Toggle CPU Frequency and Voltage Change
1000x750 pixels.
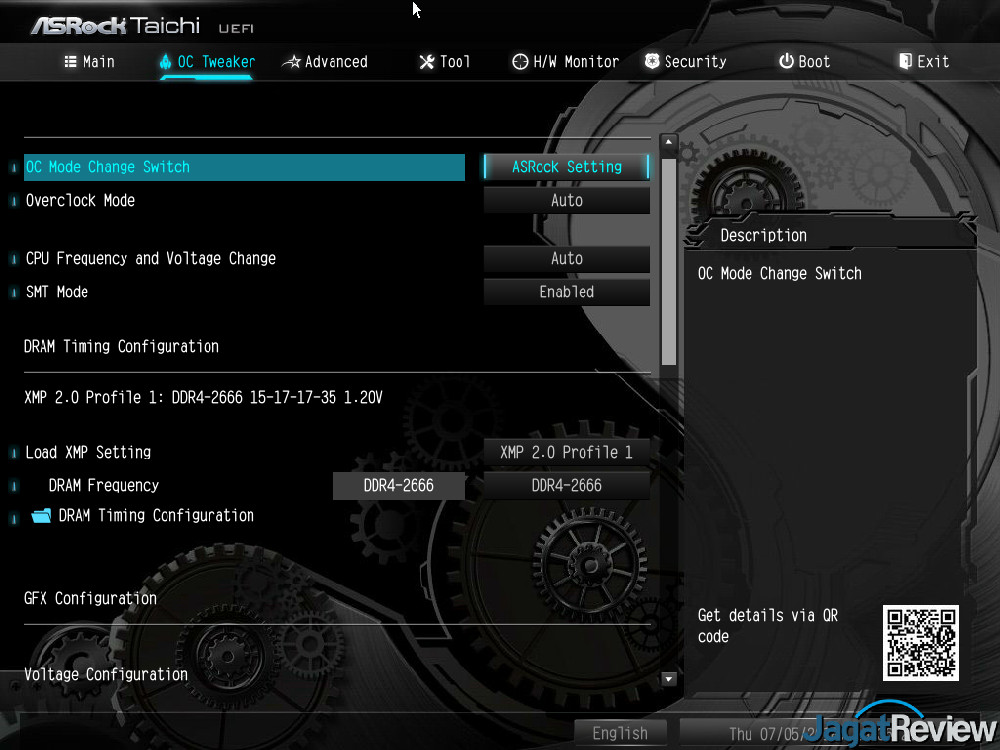click(x=566, y=258)
